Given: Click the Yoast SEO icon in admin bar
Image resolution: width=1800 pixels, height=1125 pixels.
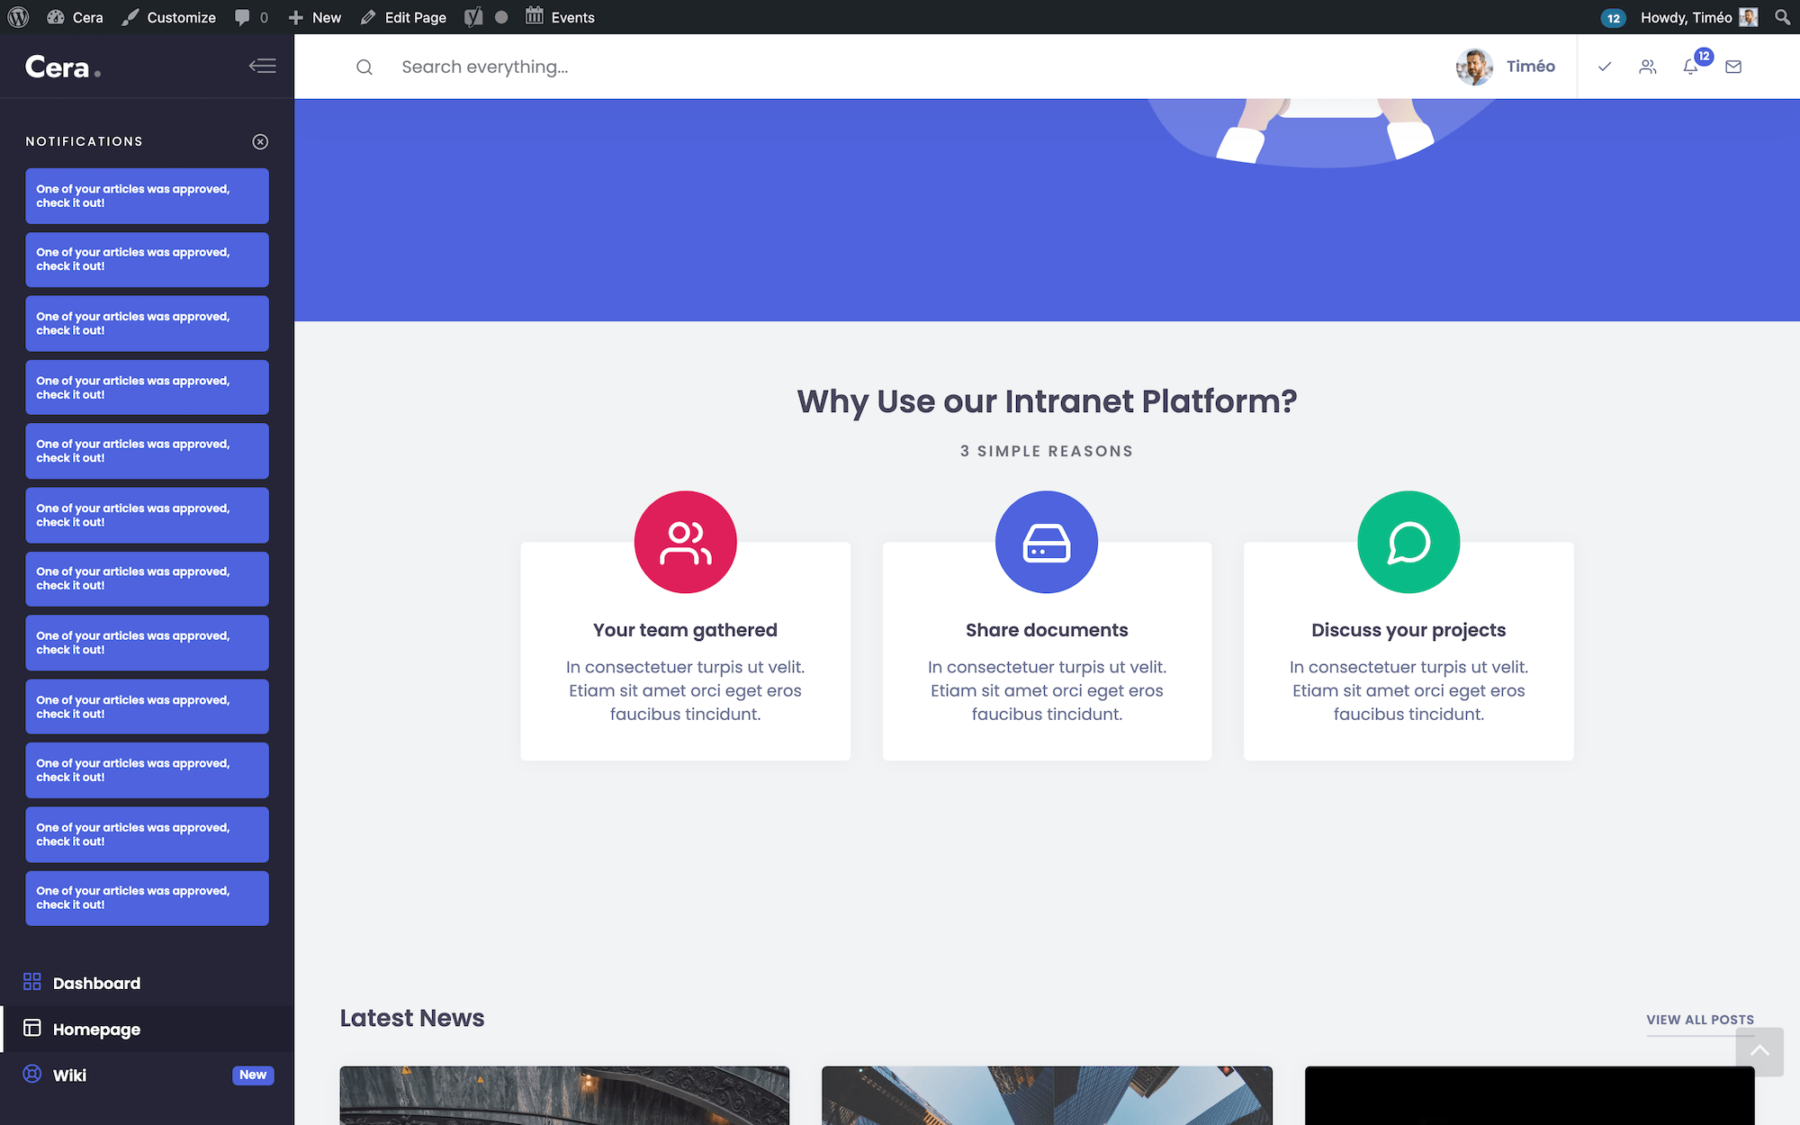Looking at the screenshot, I should (472, 16).
